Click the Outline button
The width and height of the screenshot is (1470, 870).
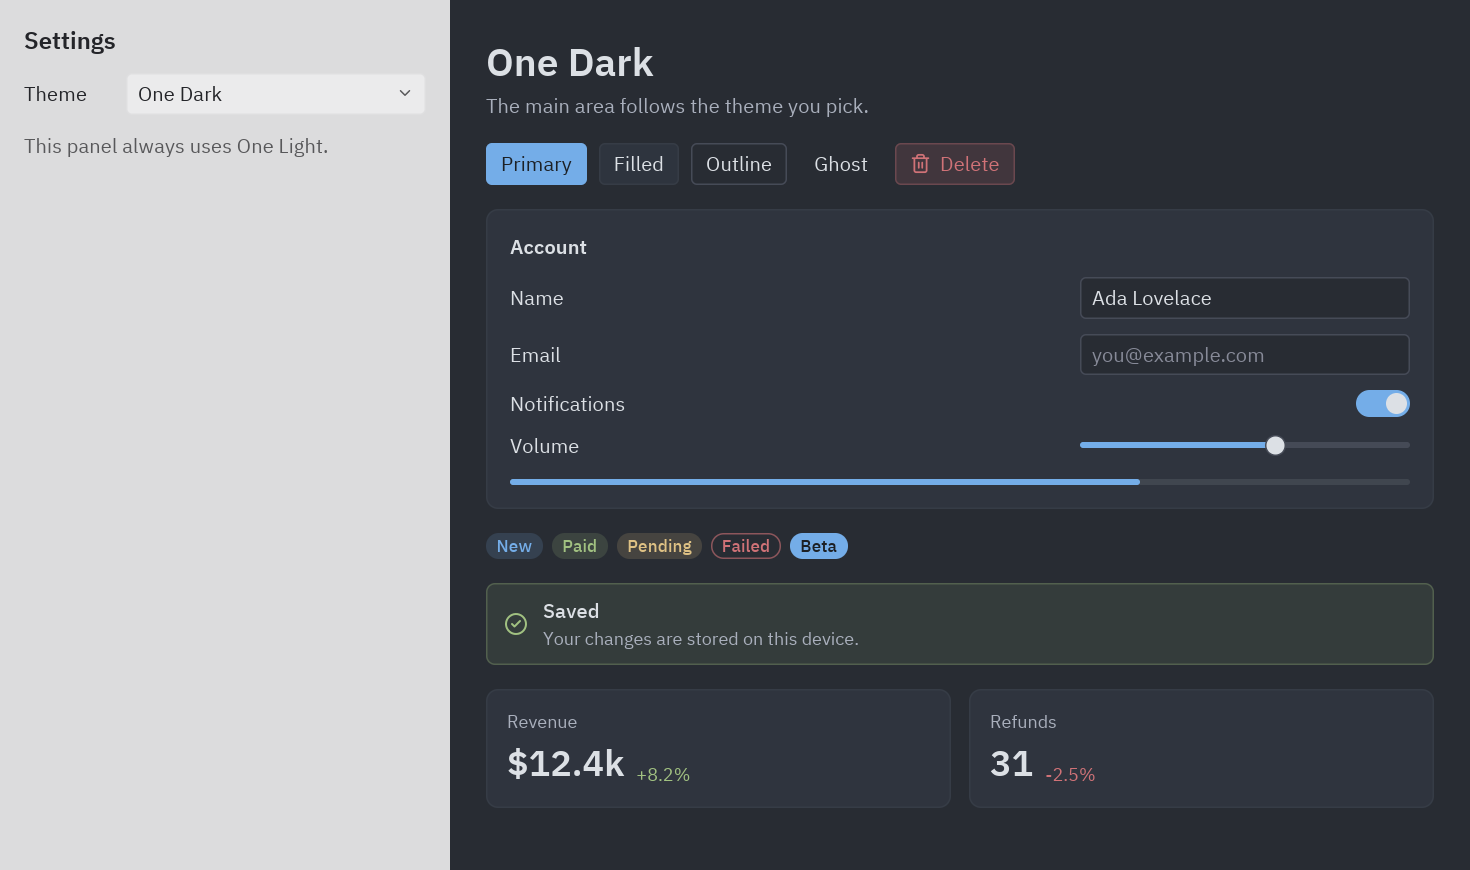739,164
